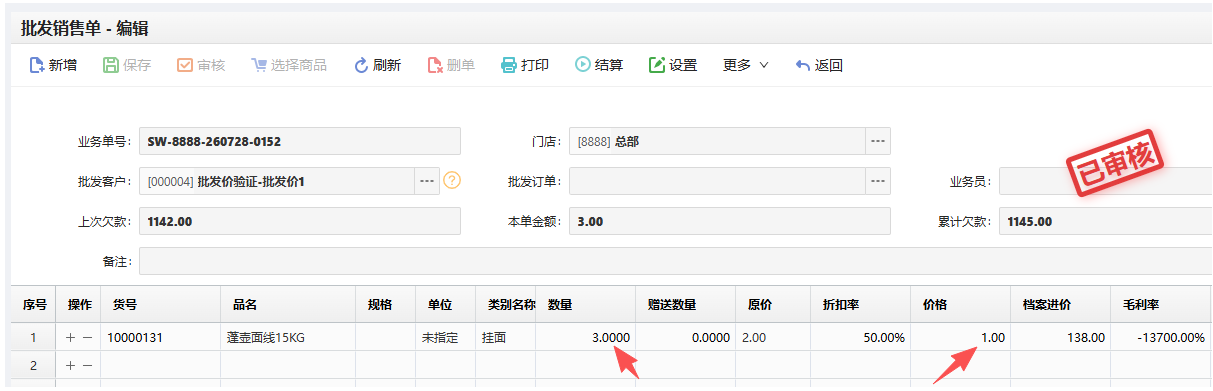Click the 门店 field showing 总部
Viewport: 1213px width, 391px height.
[x=717, y=141]
